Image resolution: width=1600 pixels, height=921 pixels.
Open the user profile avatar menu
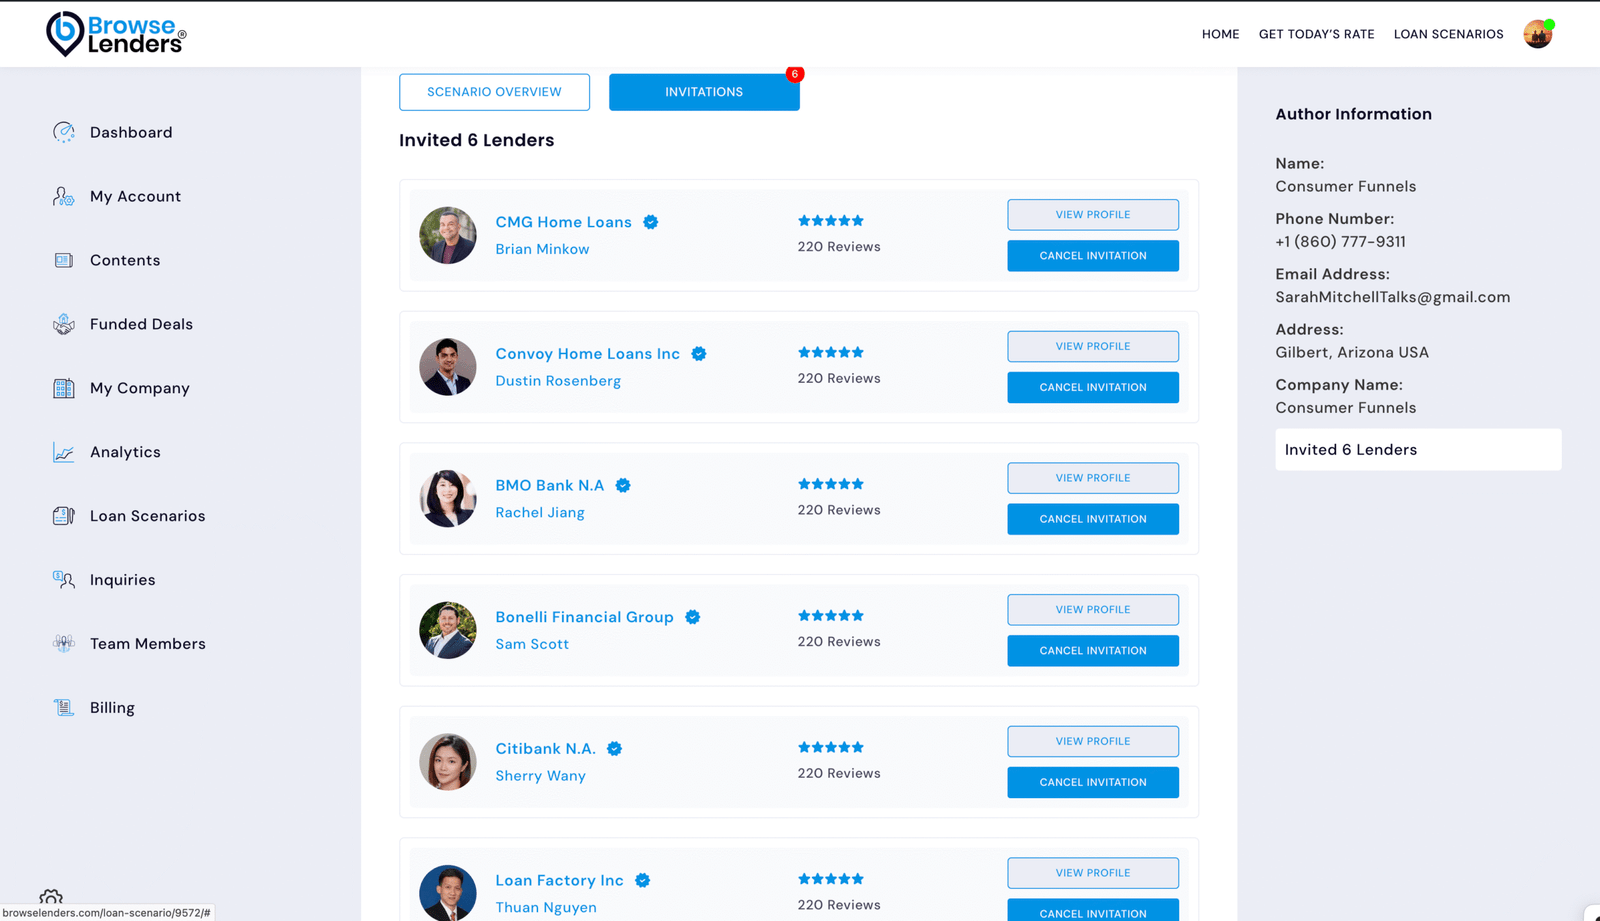(x=1538, y=34)
